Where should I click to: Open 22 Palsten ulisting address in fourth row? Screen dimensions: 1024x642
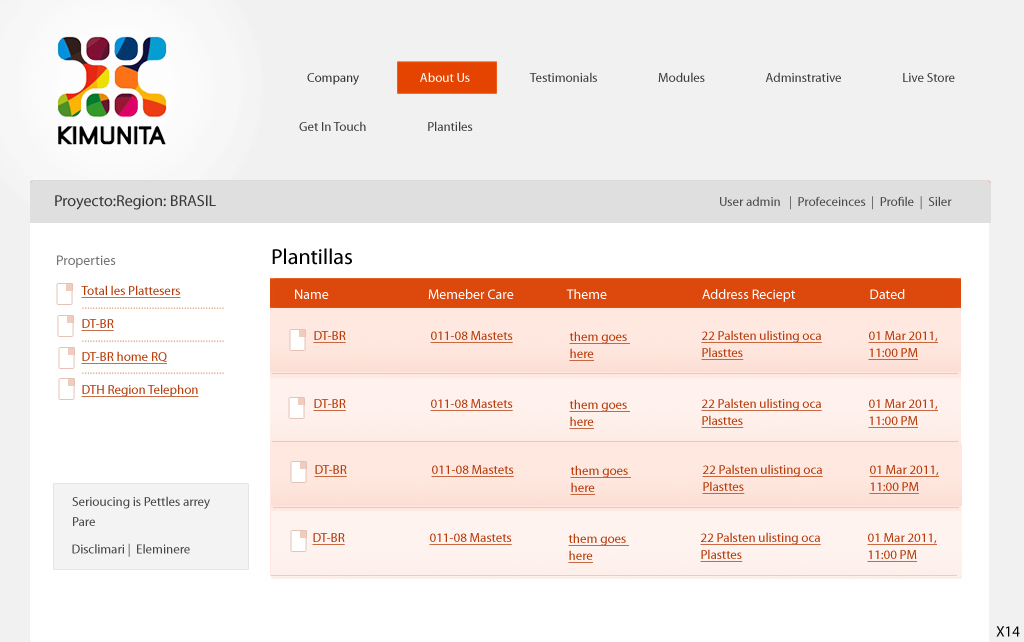(761, 546)
